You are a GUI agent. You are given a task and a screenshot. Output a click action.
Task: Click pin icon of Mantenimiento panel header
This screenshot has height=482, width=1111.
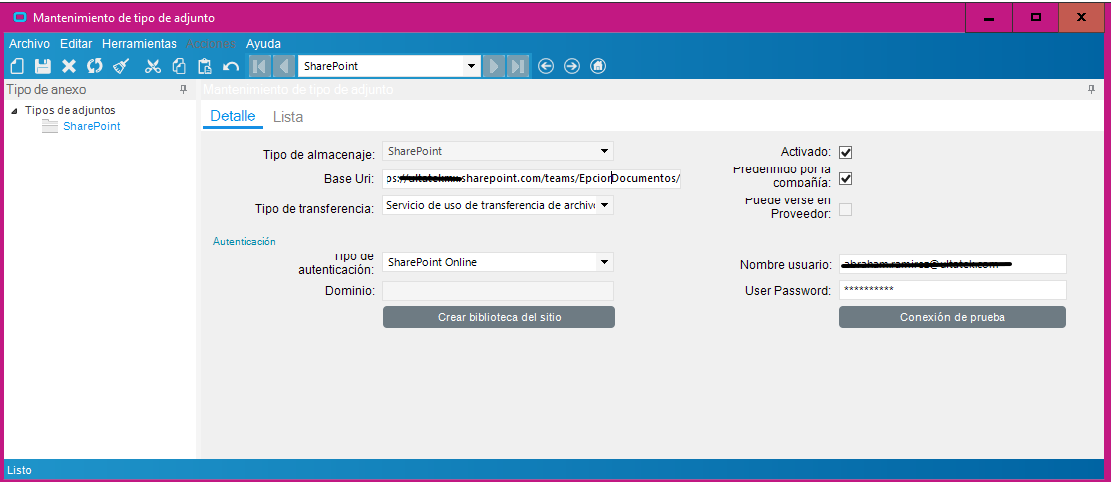coord(1091,89)
